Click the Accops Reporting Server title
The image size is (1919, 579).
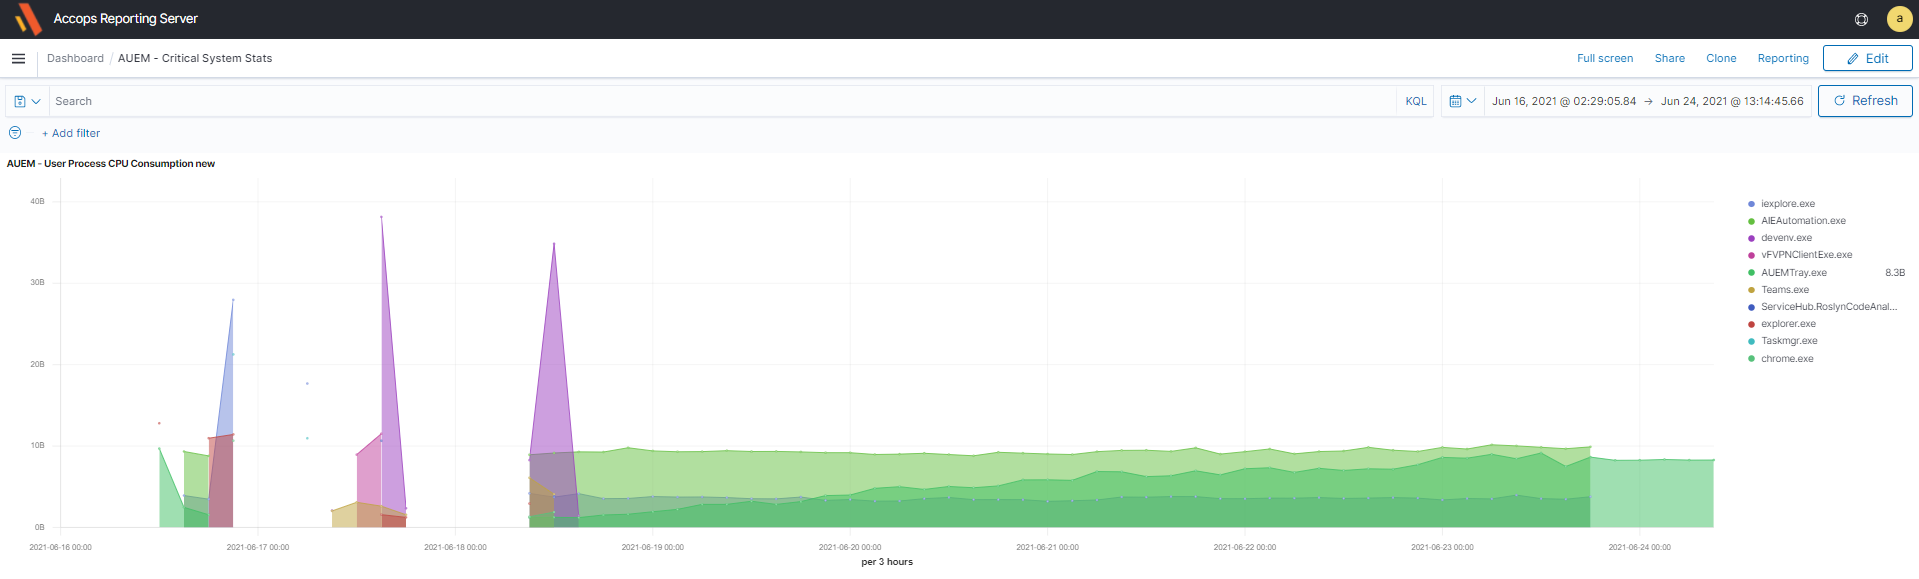click(x=126, y=19)
